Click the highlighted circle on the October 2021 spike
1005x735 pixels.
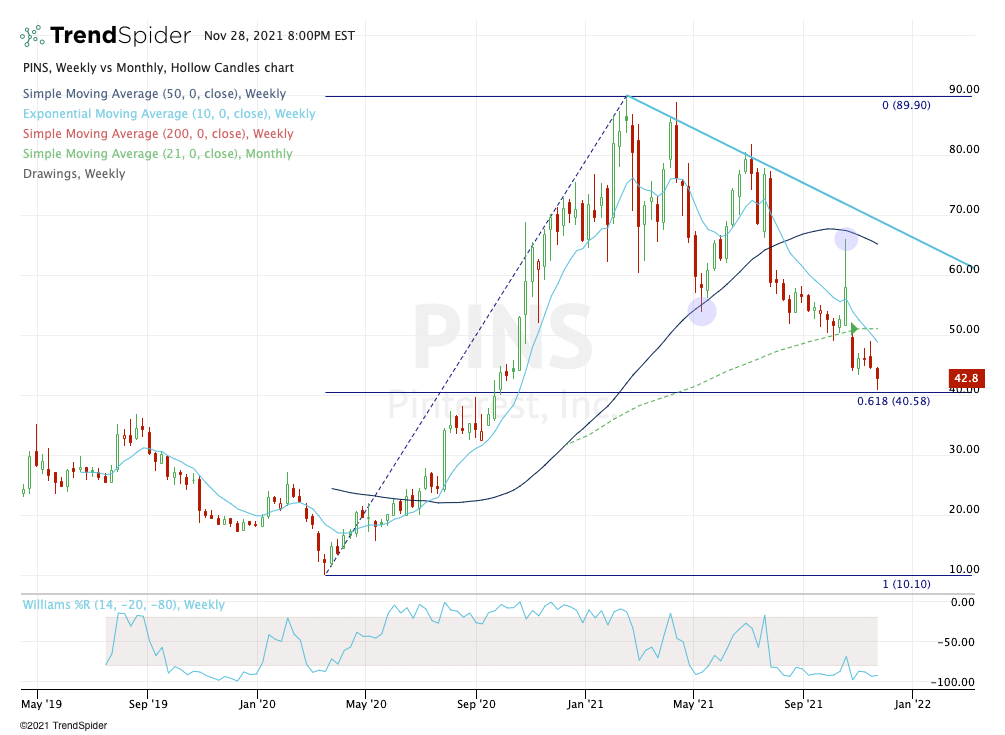(846, 239)
